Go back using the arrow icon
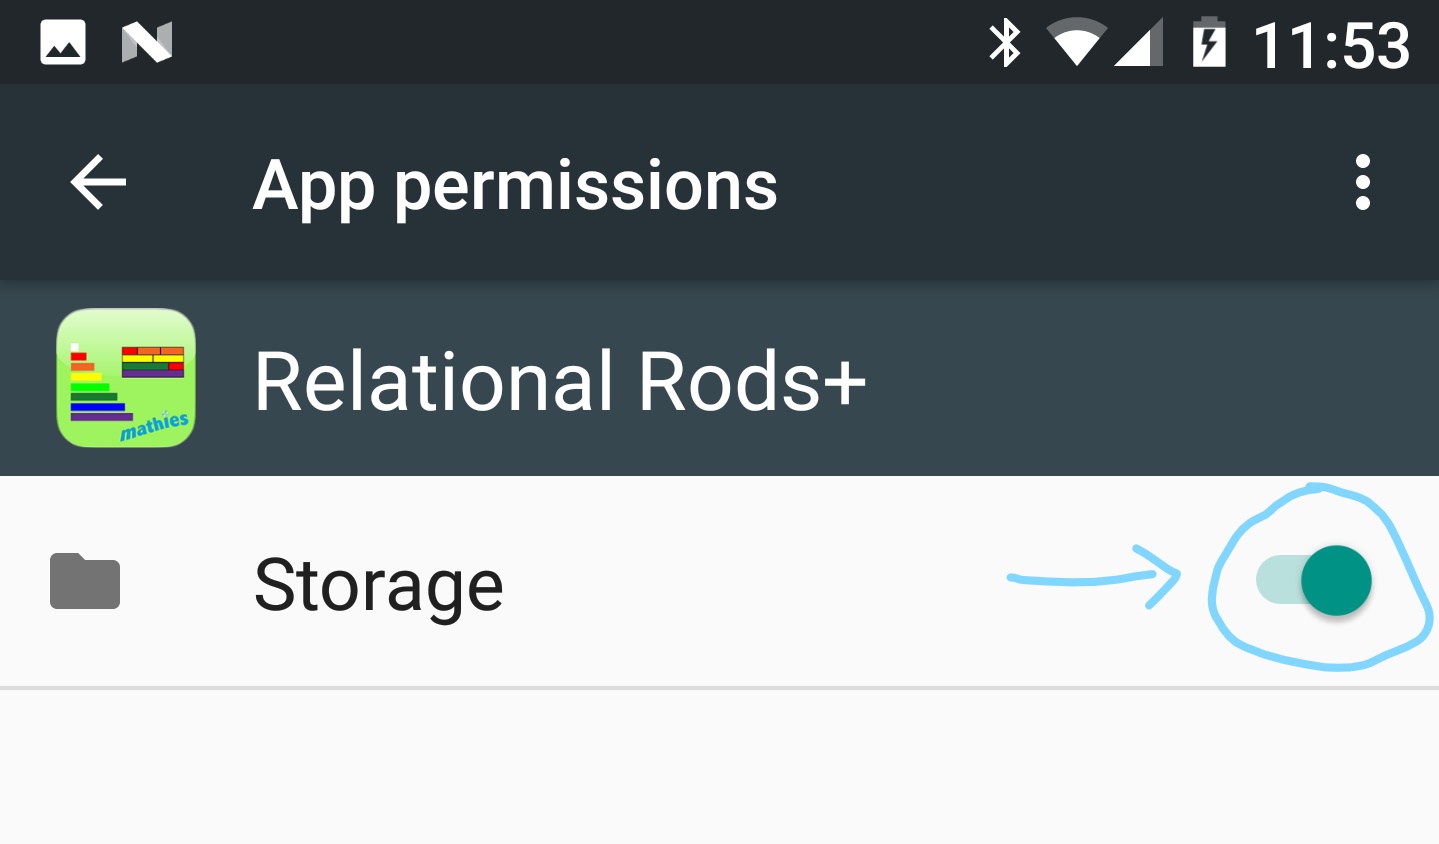This screenshot has height=844, width=1439. 98,182
